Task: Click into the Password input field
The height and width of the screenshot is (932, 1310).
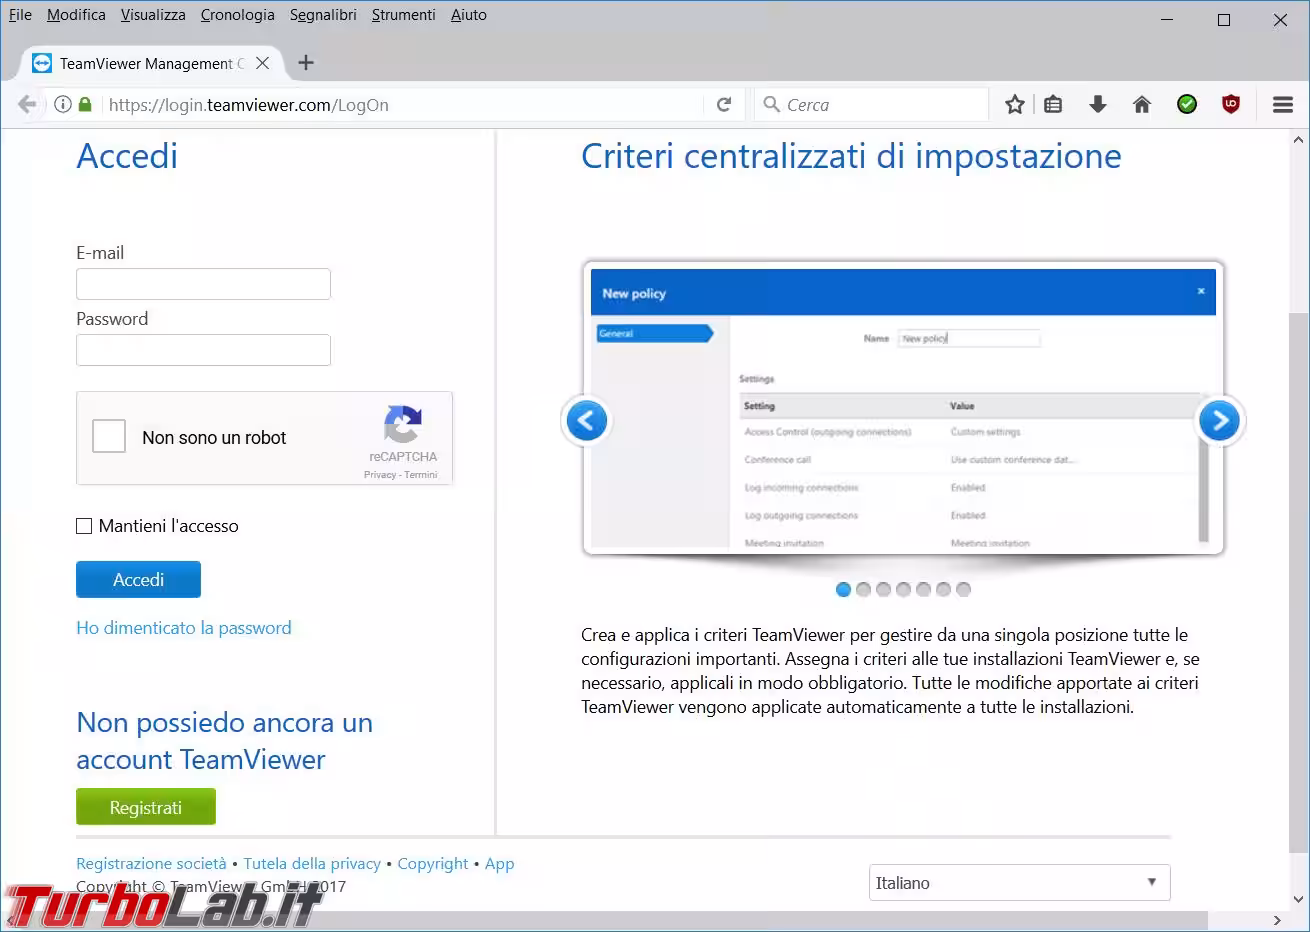Action: [x=203, y=350]
